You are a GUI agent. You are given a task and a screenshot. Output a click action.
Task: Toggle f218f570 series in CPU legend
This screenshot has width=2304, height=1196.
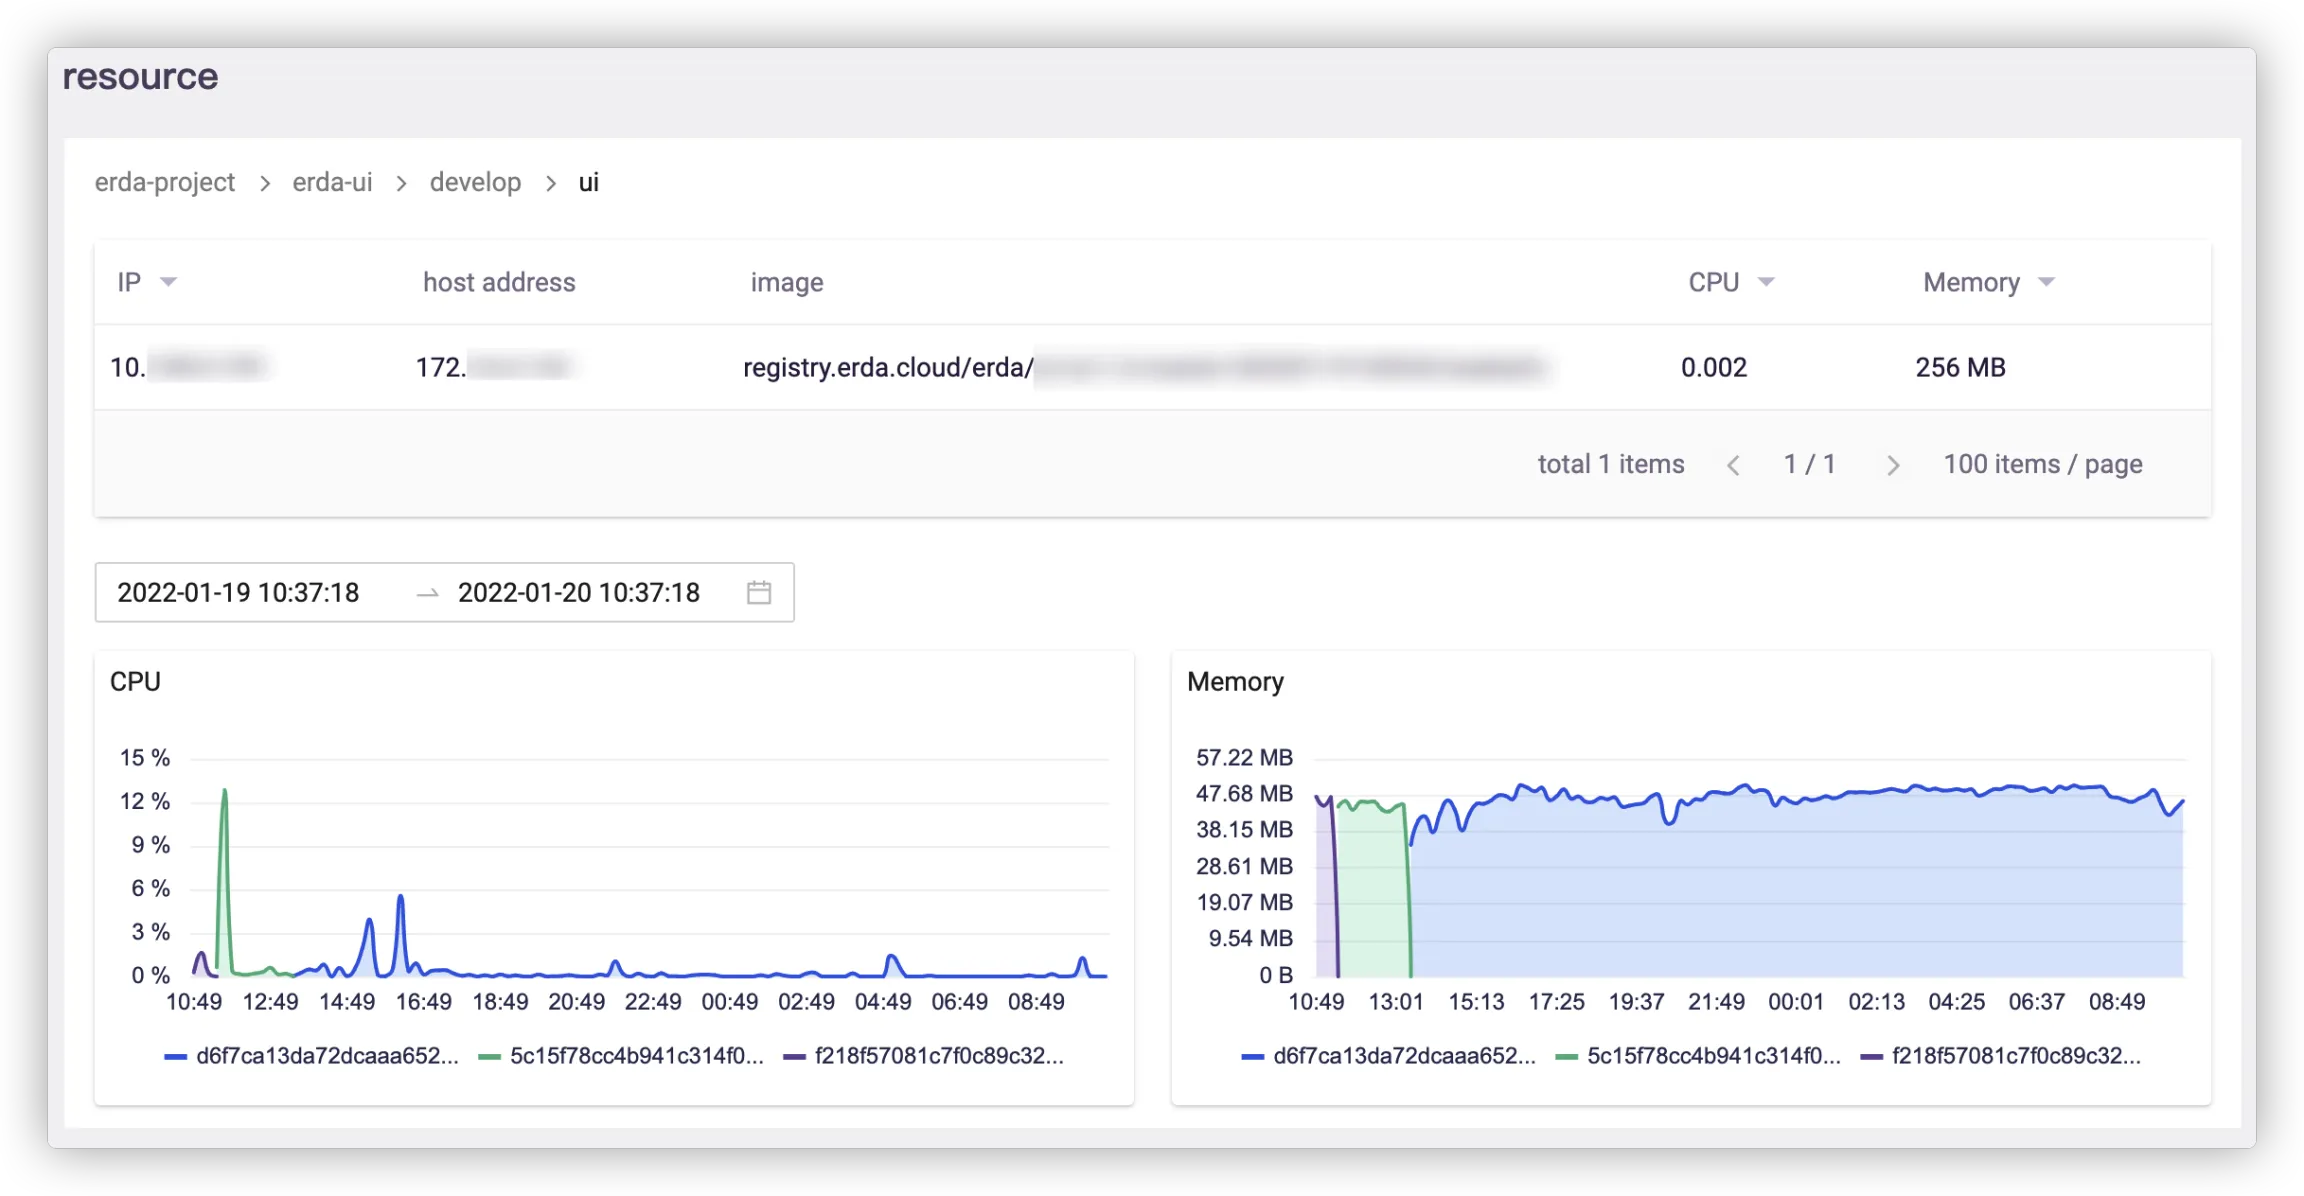click(x=923, y=1056)
